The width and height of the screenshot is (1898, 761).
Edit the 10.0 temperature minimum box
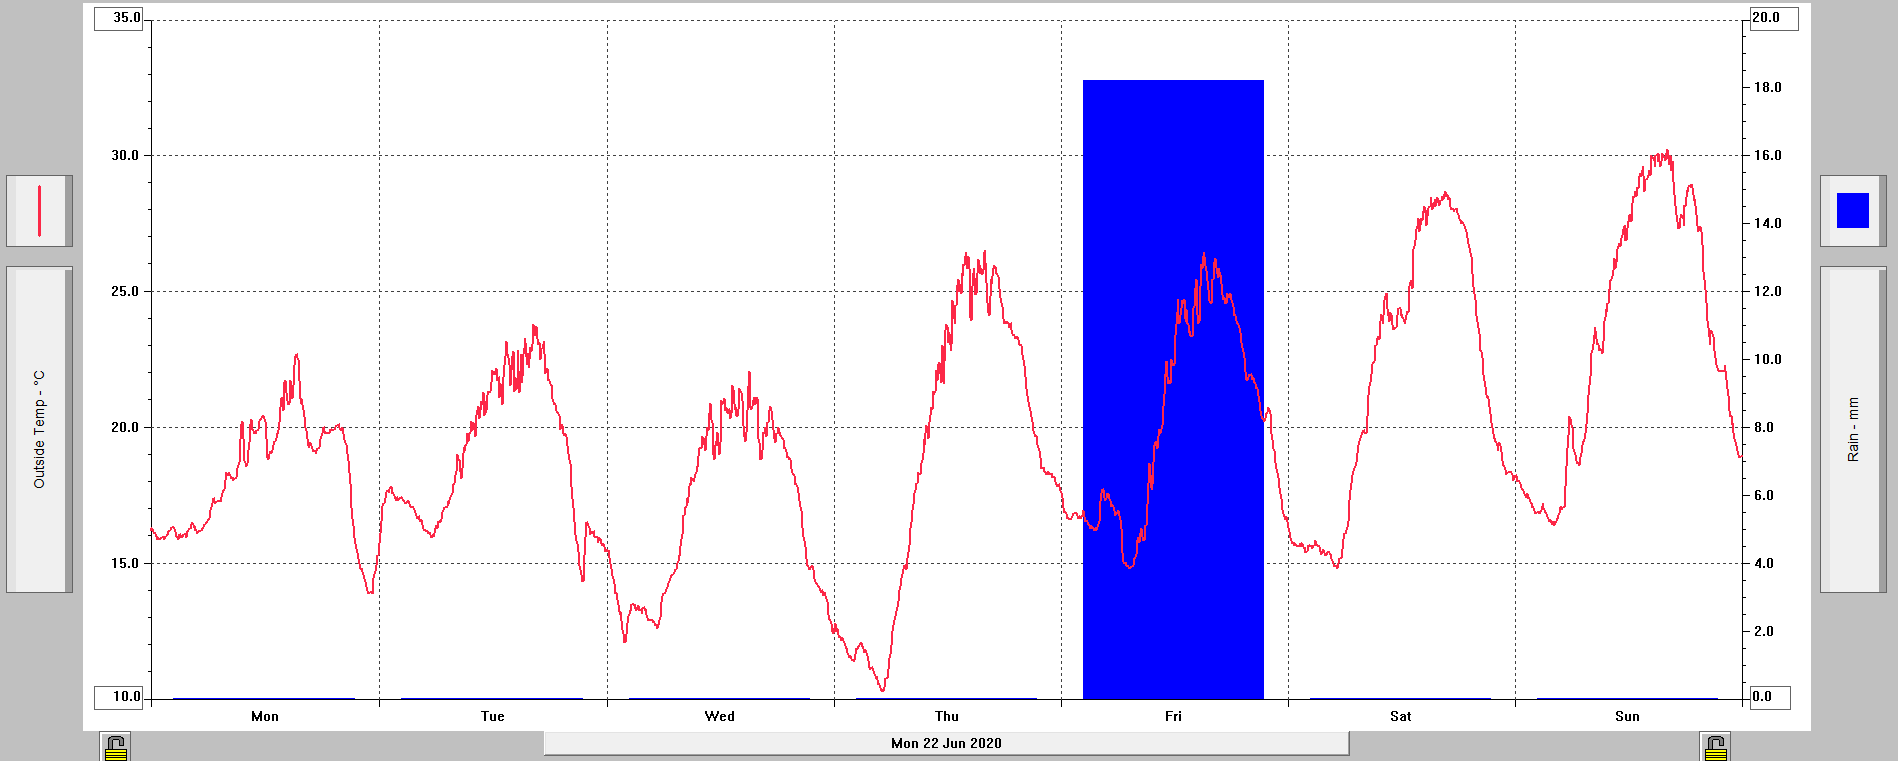coord(120,697)
